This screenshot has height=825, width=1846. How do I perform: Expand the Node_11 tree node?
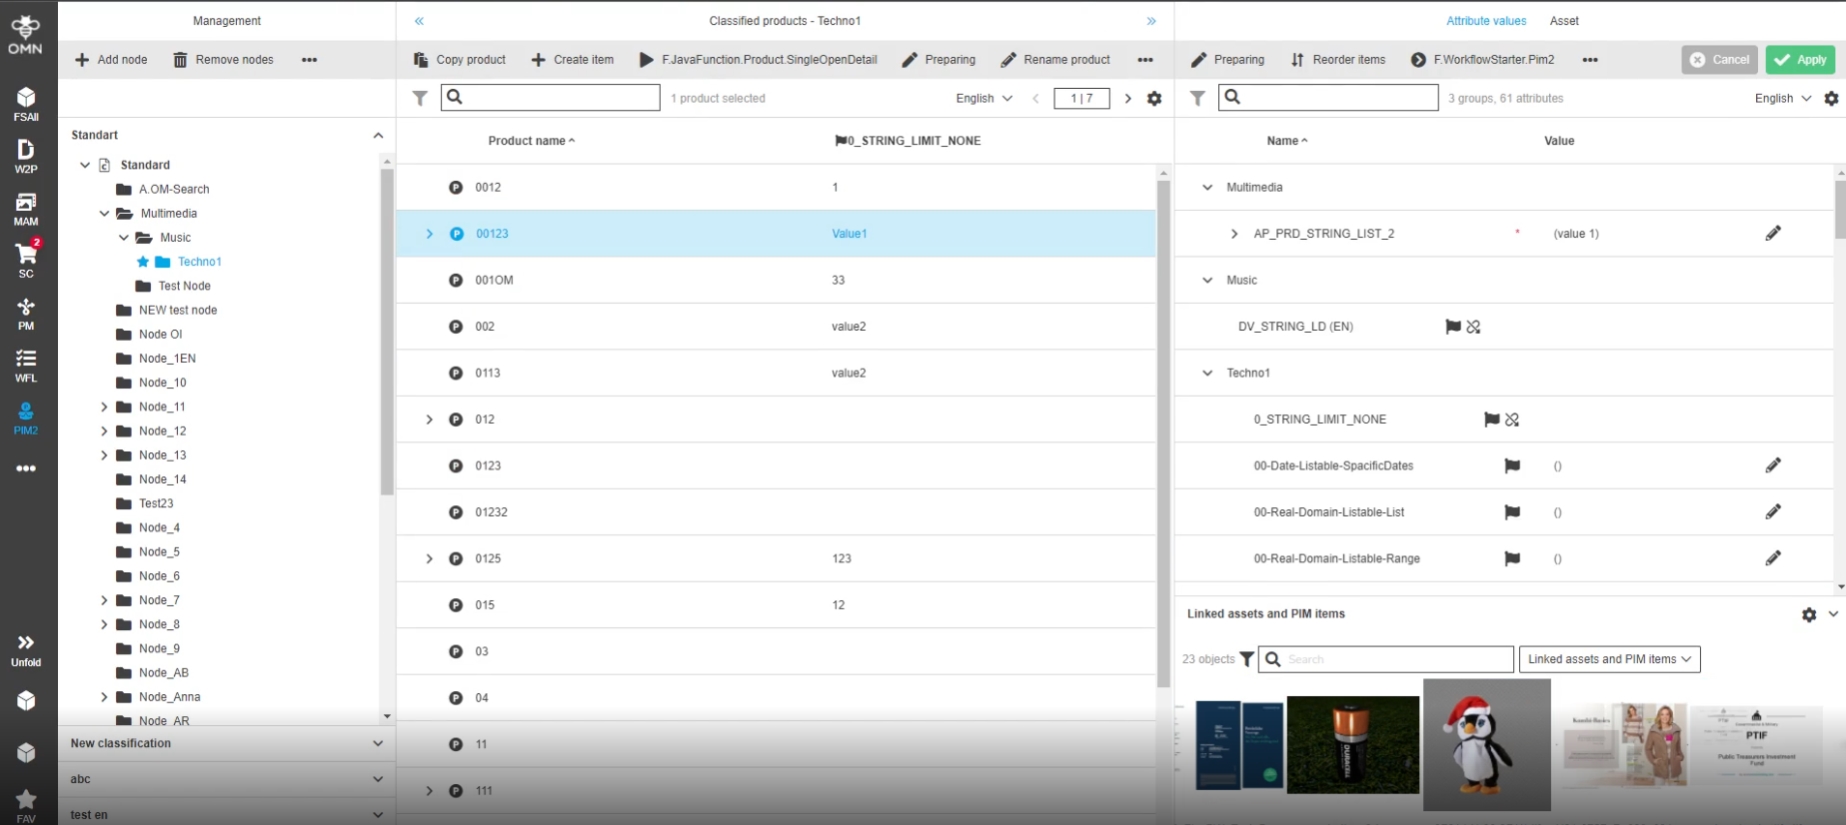coord(104,407)
